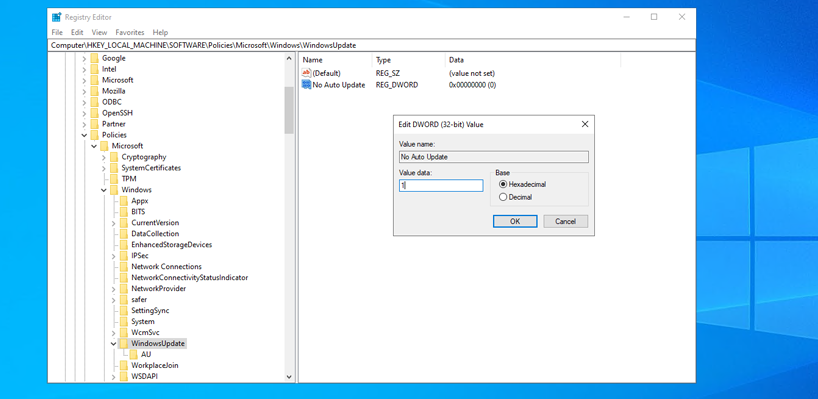Open the Help menu
Viewport: 818px width, 399px height.
point(160,32)
